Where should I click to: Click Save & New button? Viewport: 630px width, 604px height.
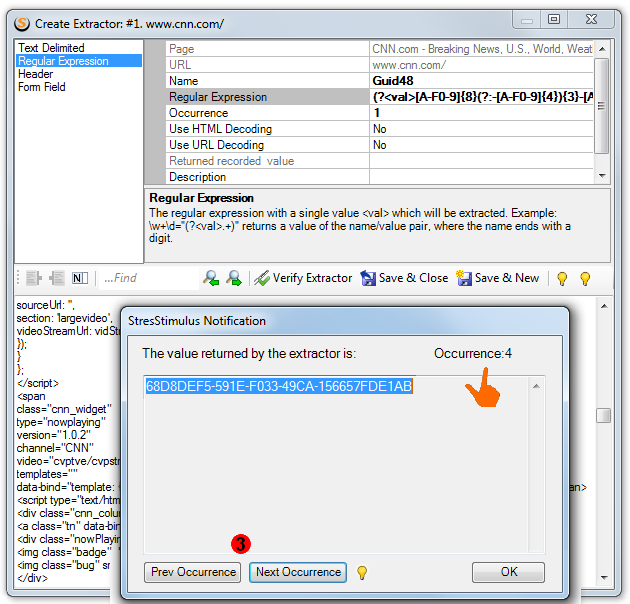(497, 278)
